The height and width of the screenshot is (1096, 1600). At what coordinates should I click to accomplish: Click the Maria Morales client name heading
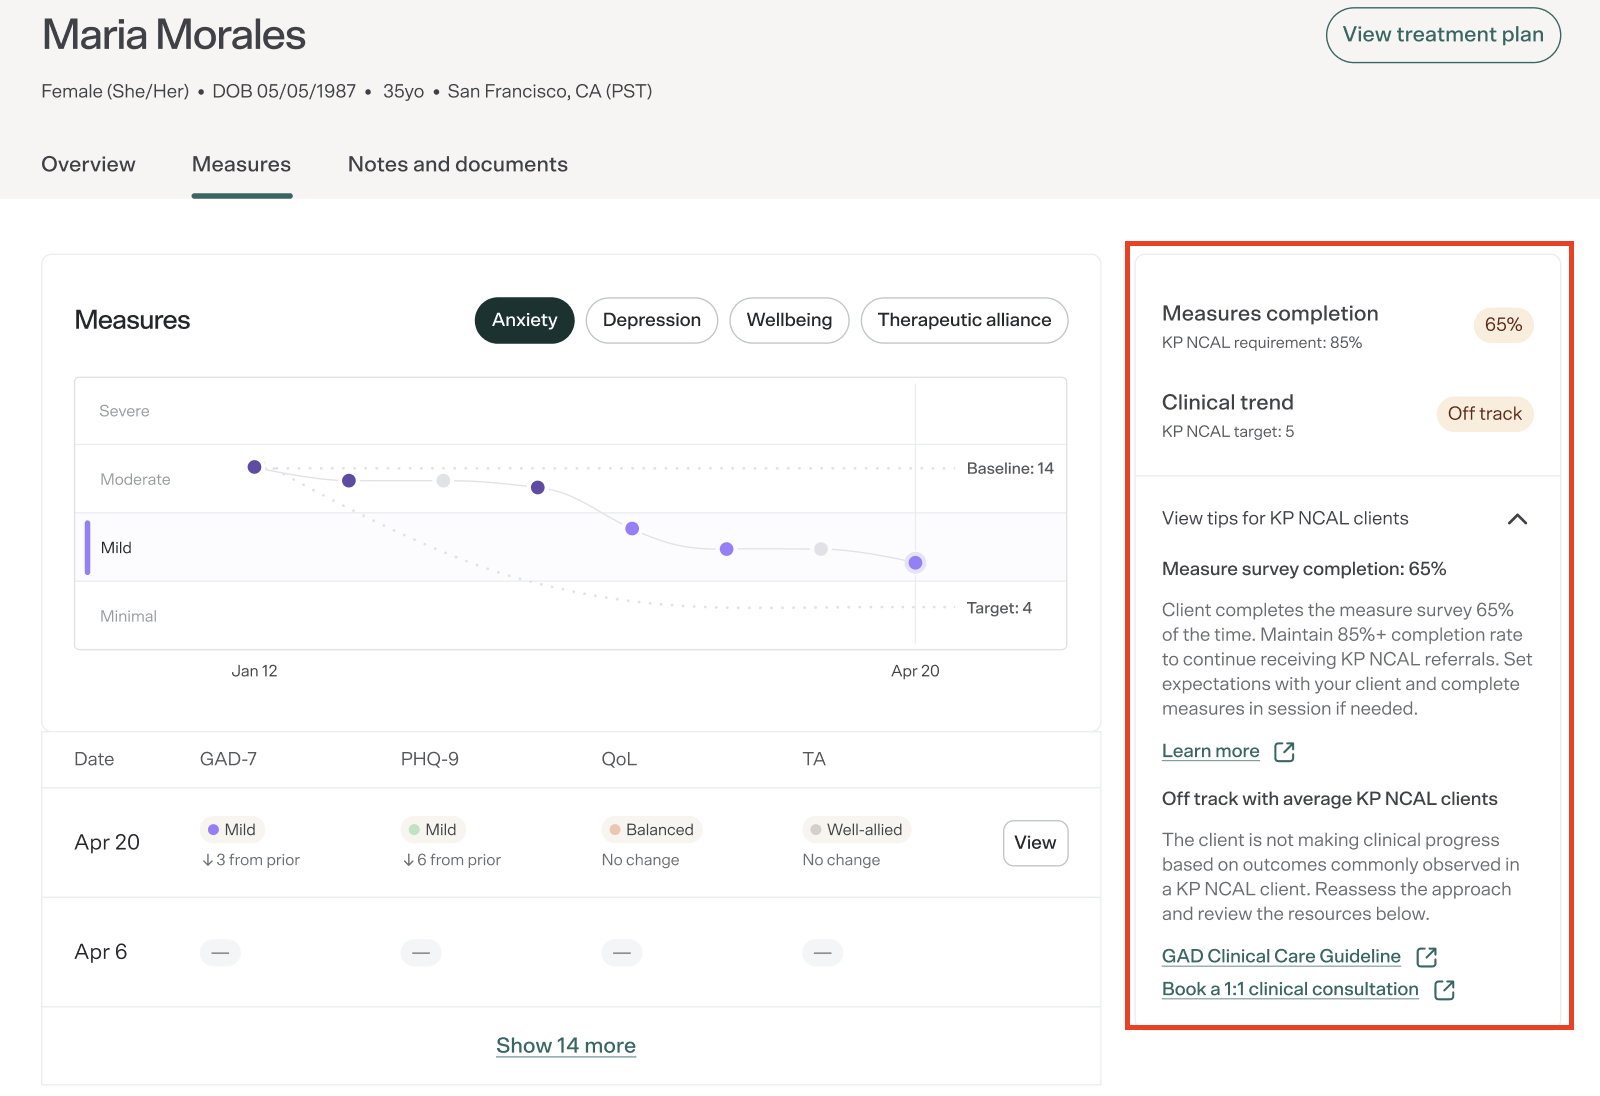click(174, 35)
